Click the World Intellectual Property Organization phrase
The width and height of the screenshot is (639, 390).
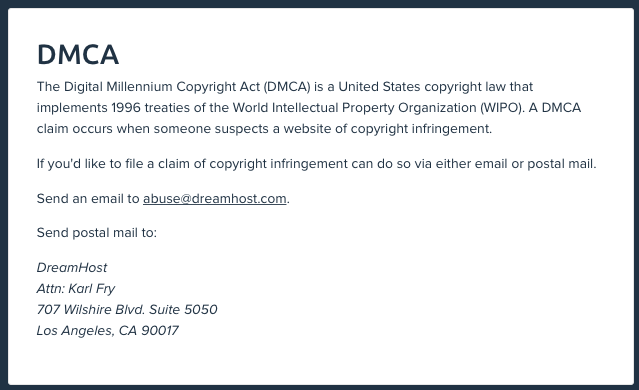[x=355, y=108]
